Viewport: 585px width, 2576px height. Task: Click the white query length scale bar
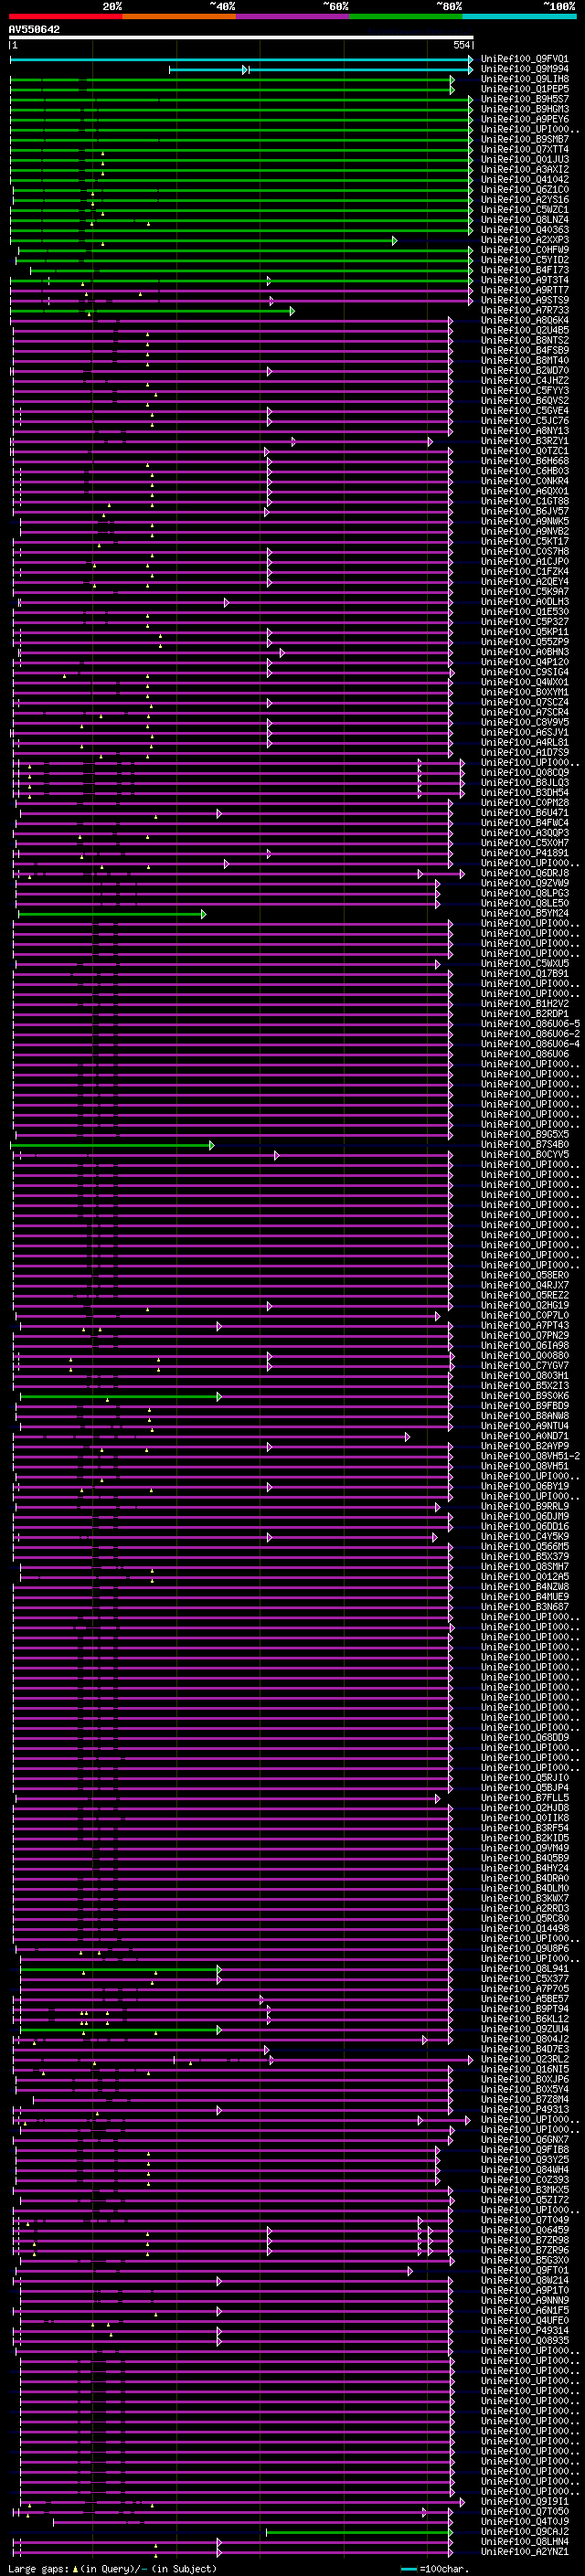coord(241,38)
